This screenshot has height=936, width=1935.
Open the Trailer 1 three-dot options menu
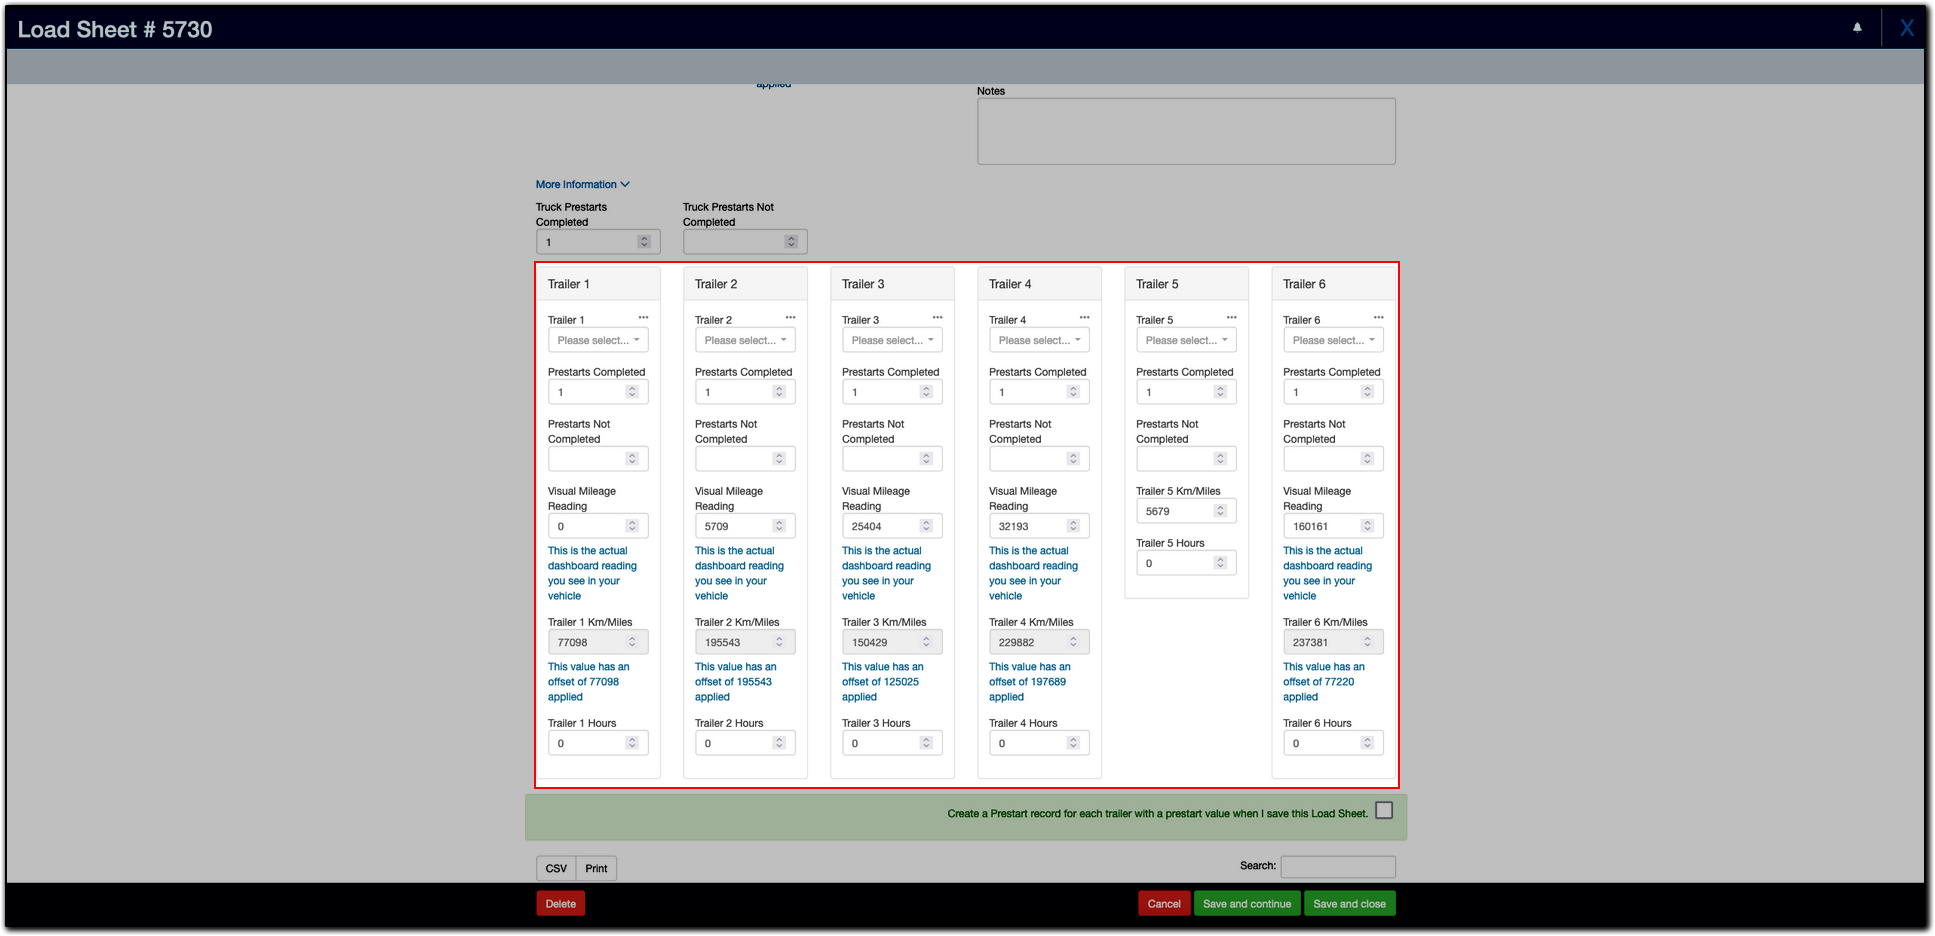pyautogui.click(x=643, y=318)
